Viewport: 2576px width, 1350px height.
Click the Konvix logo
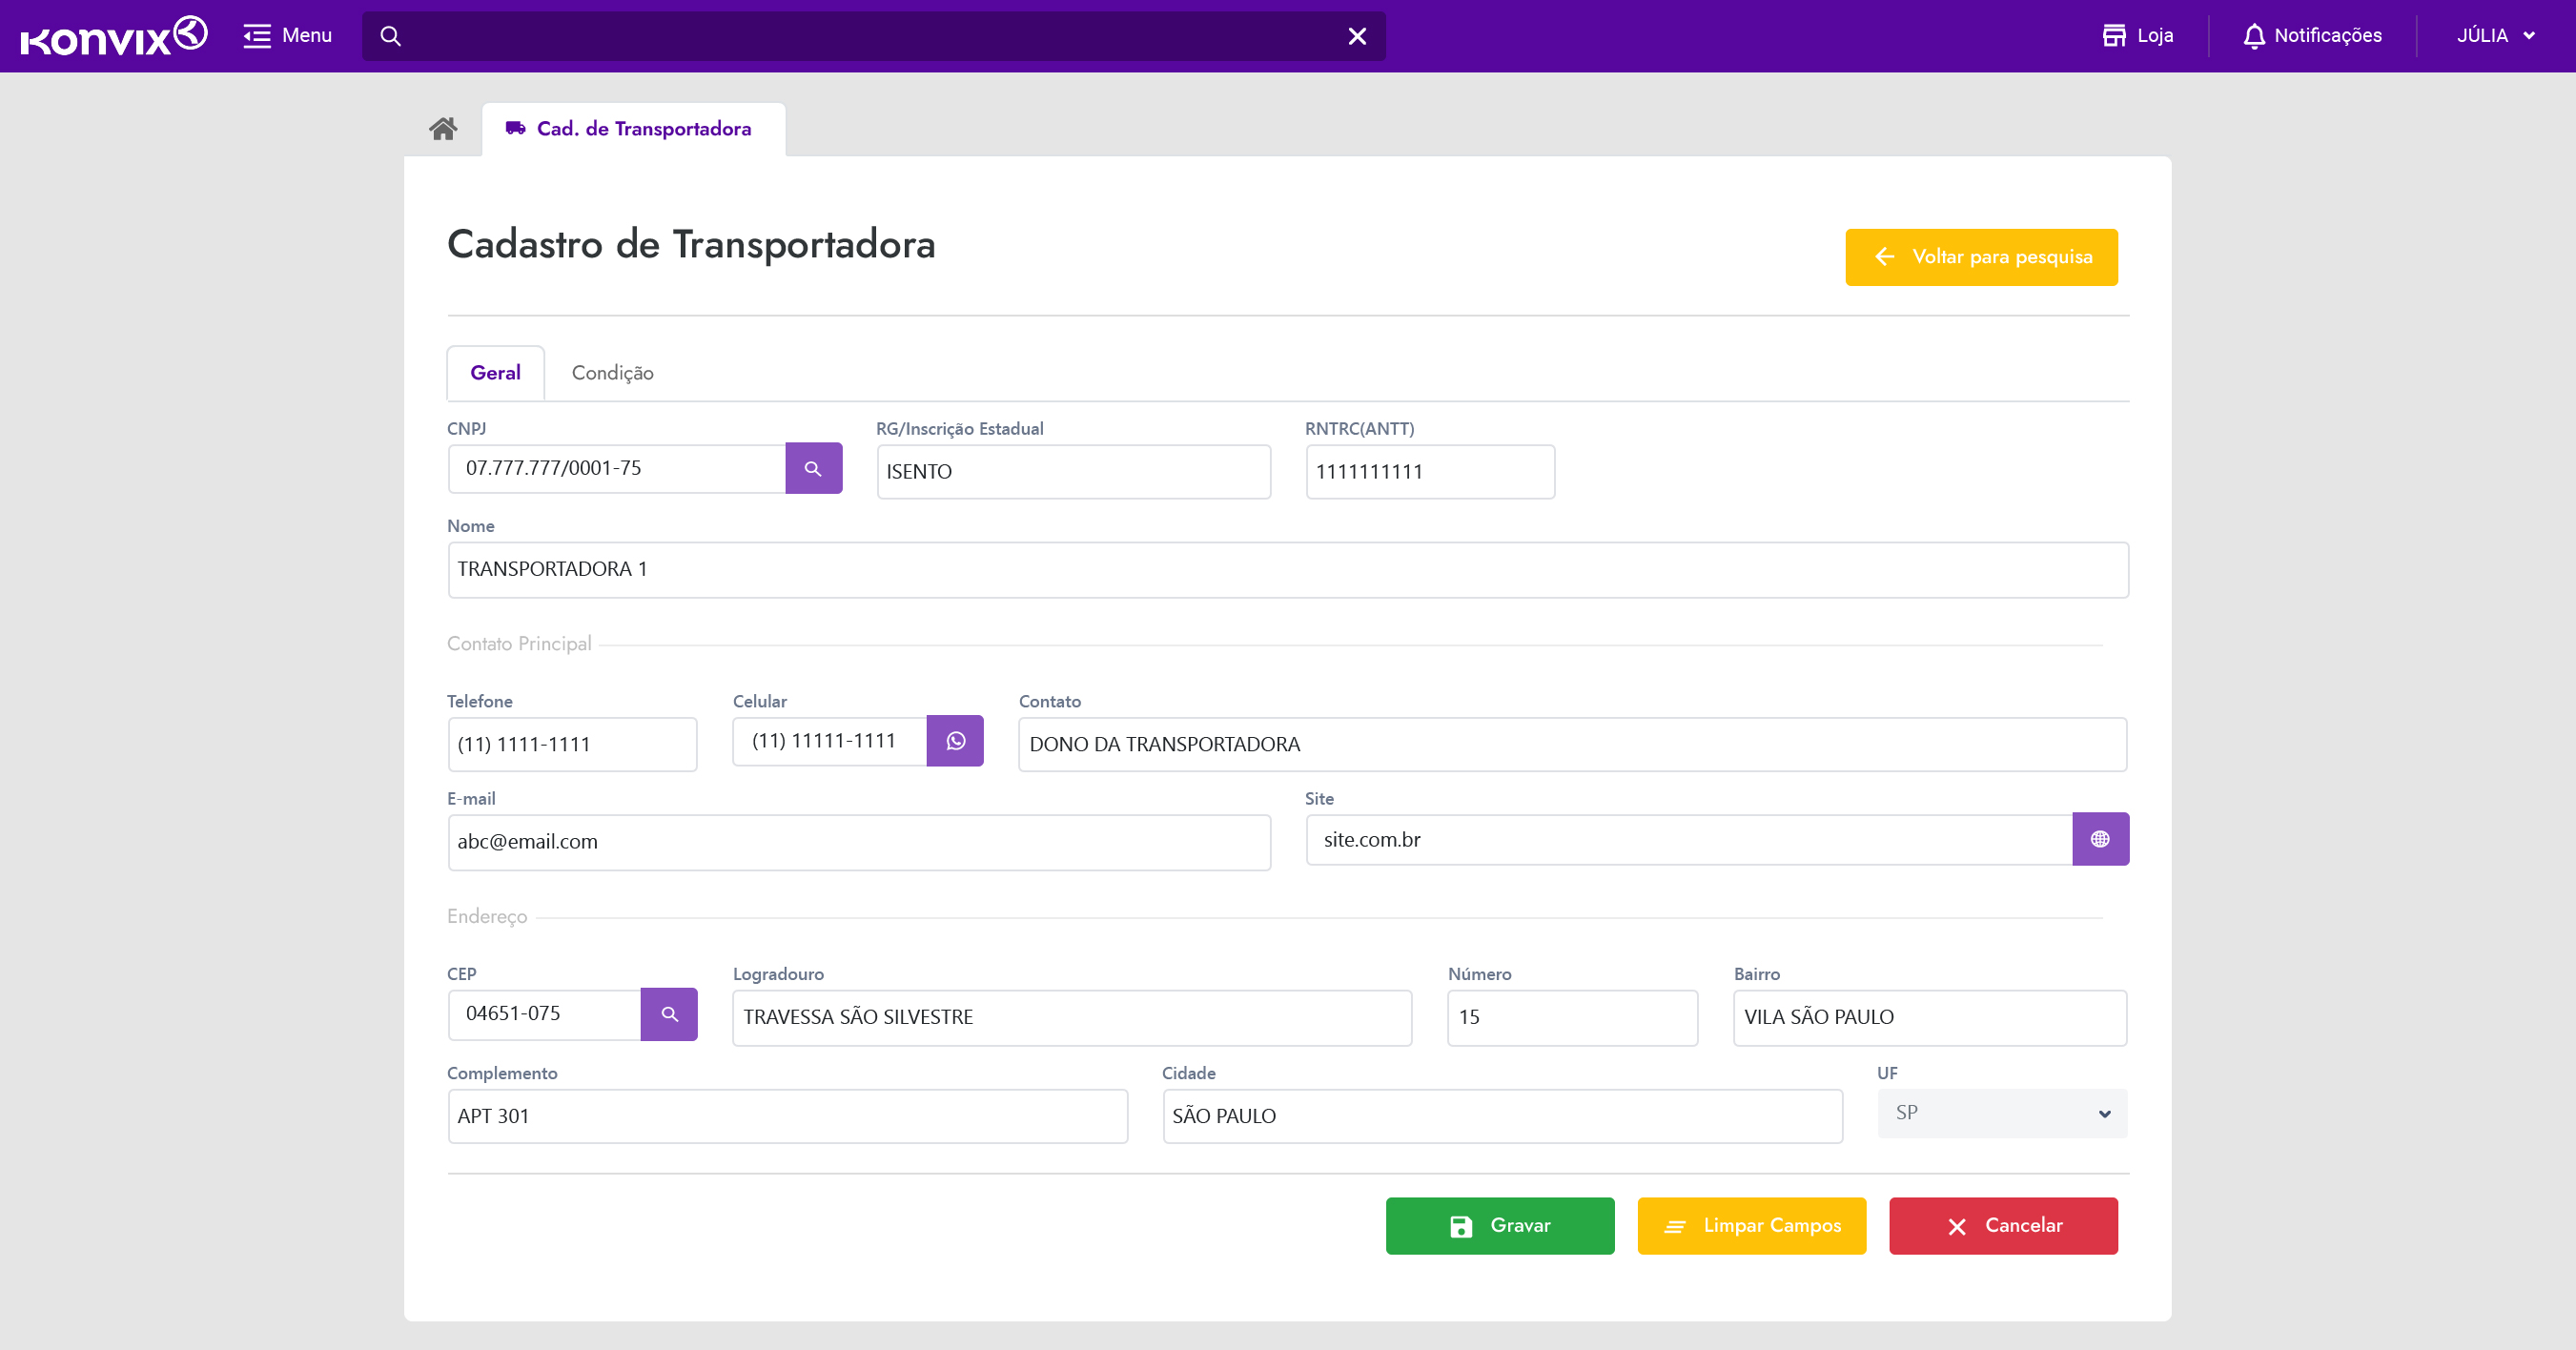113,36
